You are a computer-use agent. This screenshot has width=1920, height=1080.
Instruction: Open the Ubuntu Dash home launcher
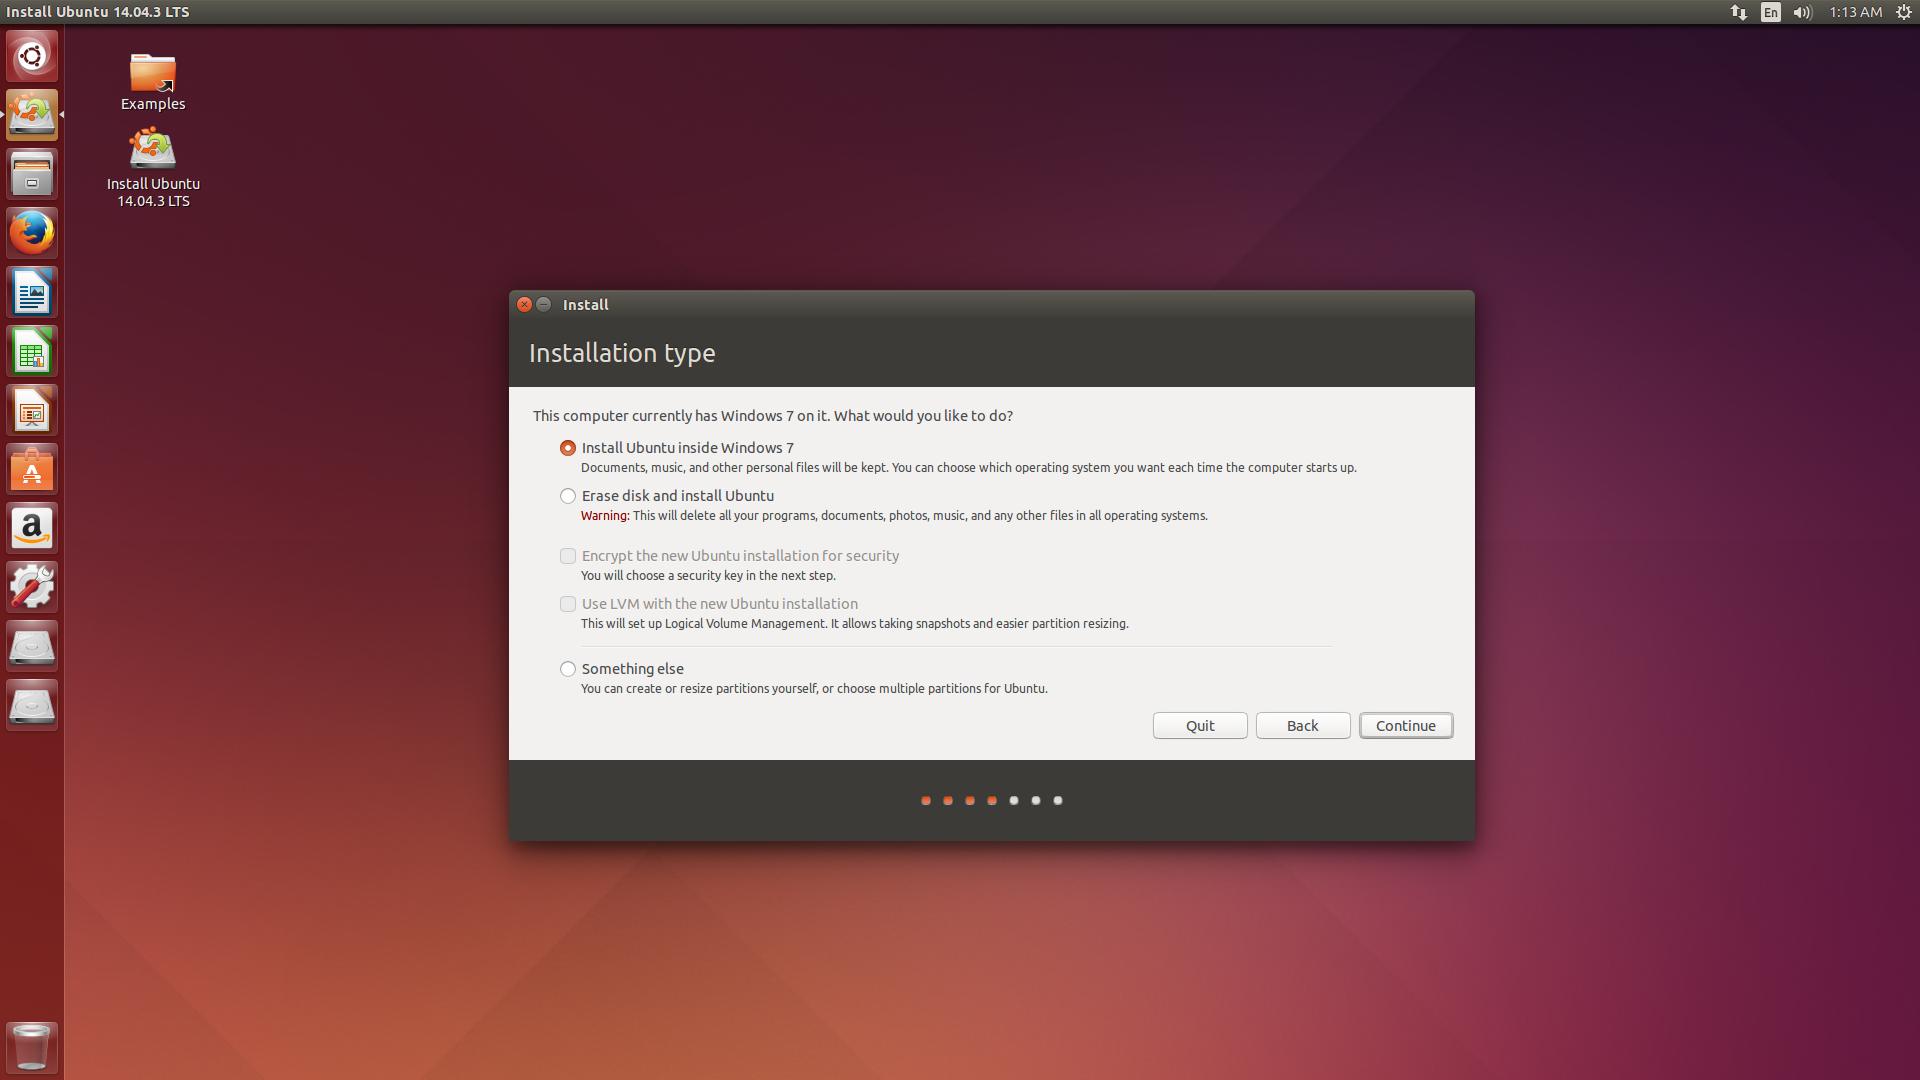tap(32, 56)
